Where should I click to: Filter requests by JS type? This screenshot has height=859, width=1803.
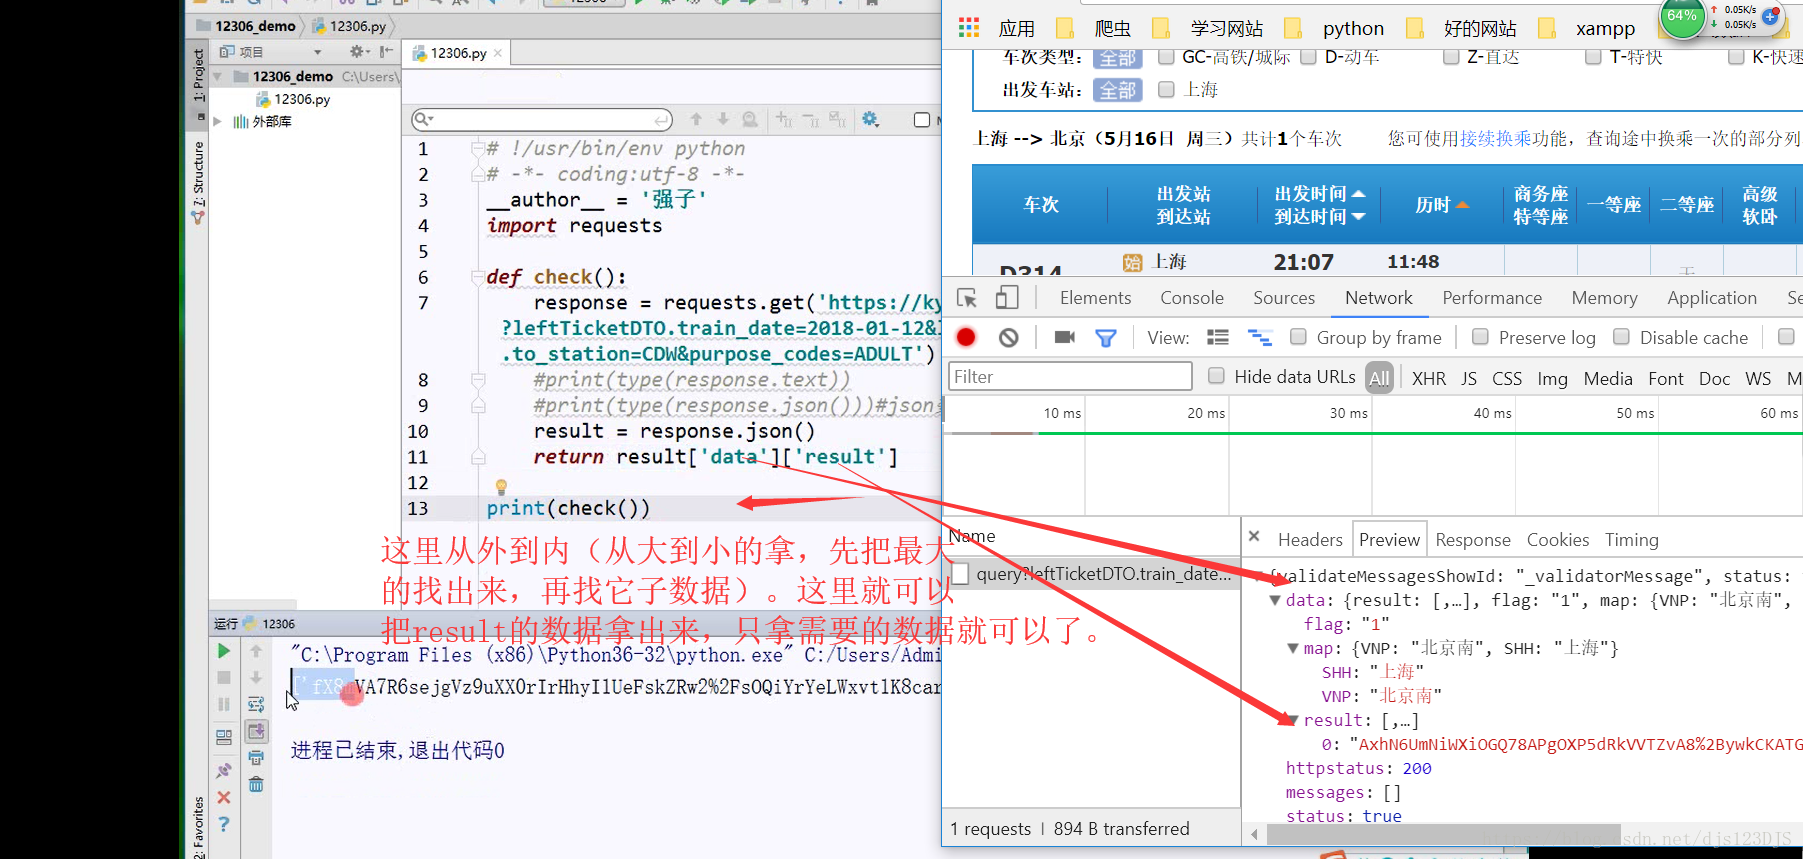1469,378
